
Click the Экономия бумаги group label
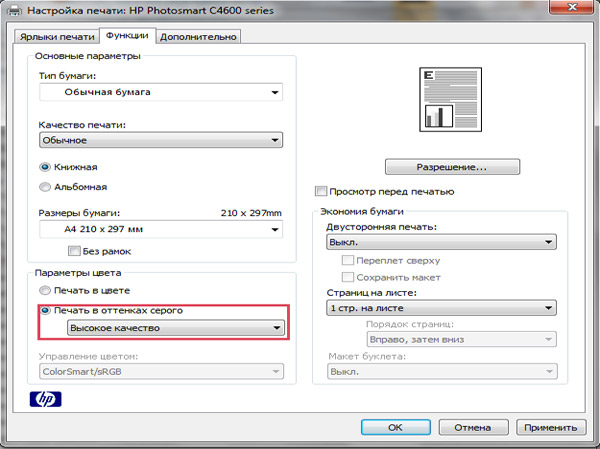coord(362,211)
